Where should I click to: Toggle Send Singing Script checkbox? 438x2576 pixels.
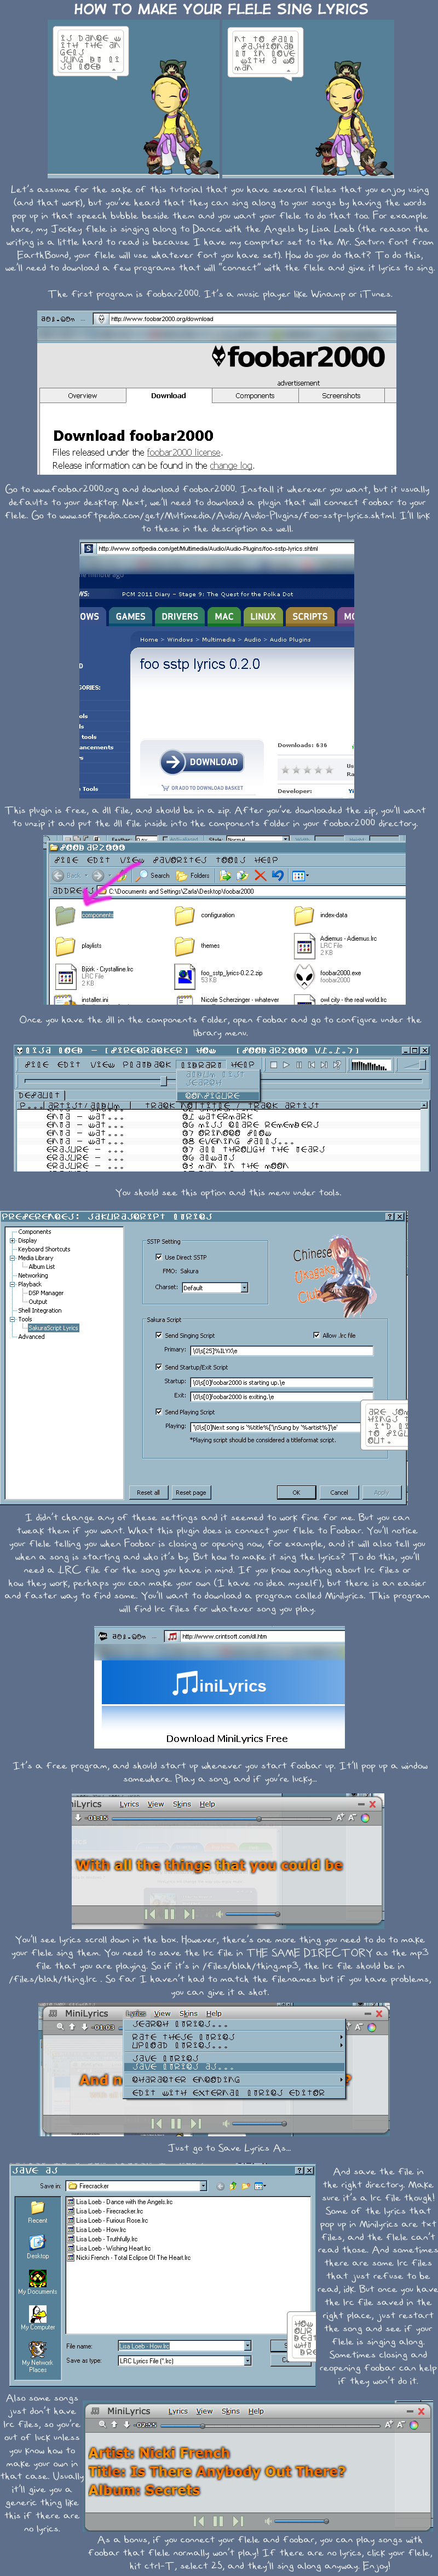(x=158, y=1335)
